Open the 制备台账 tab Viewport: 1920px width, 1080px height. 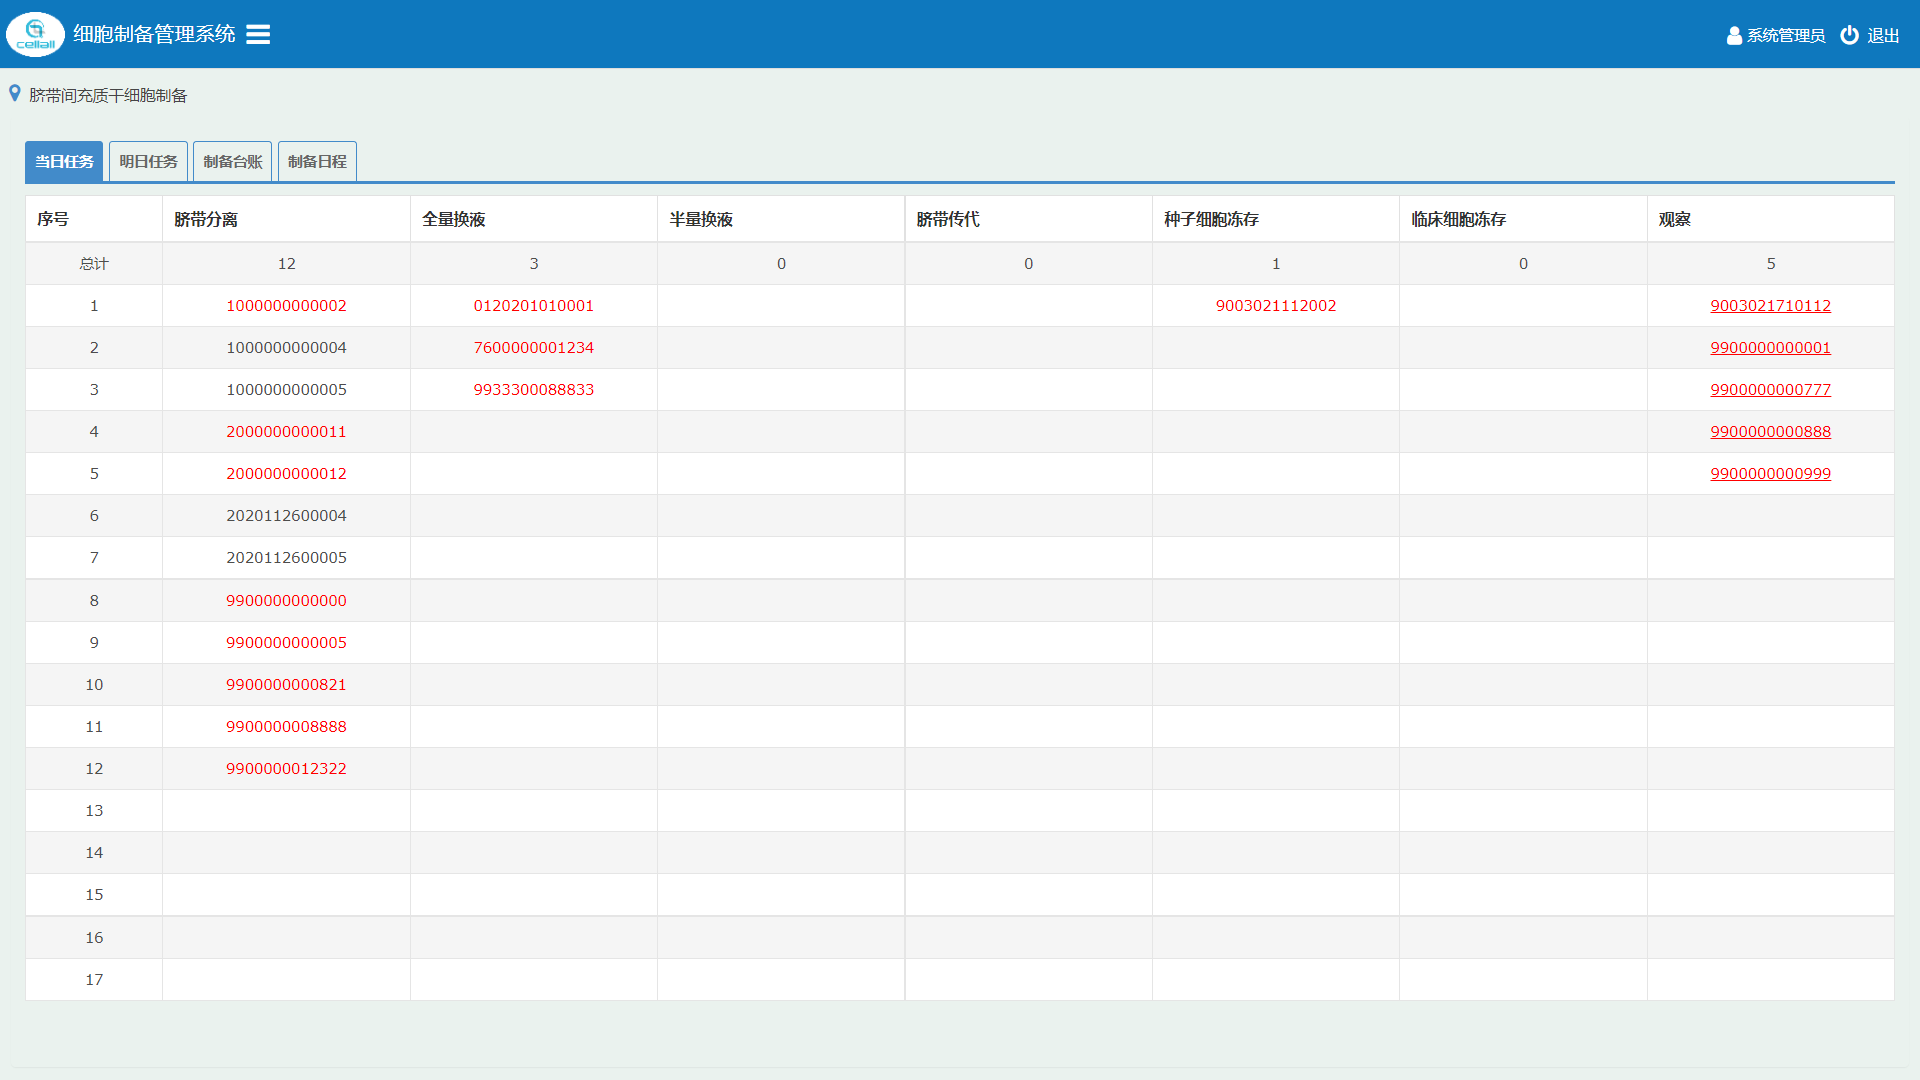click(x=232, y=162)
